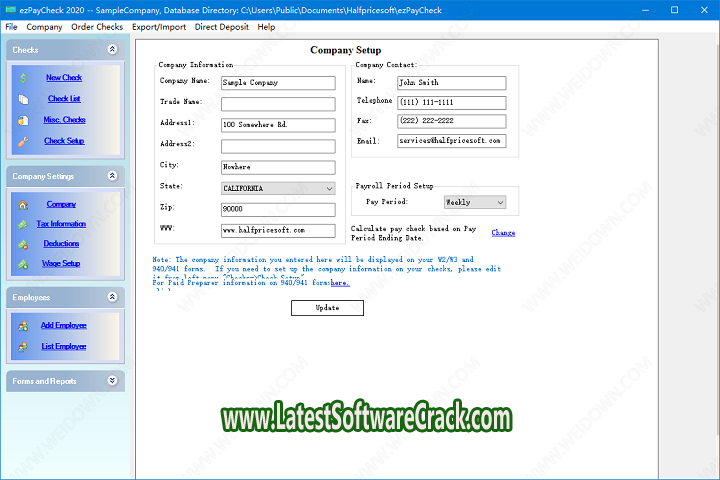Click the Tax Information icon
The height and width of the screenshot is (480, 720).
pyautogui.click(x=23, y=224)
